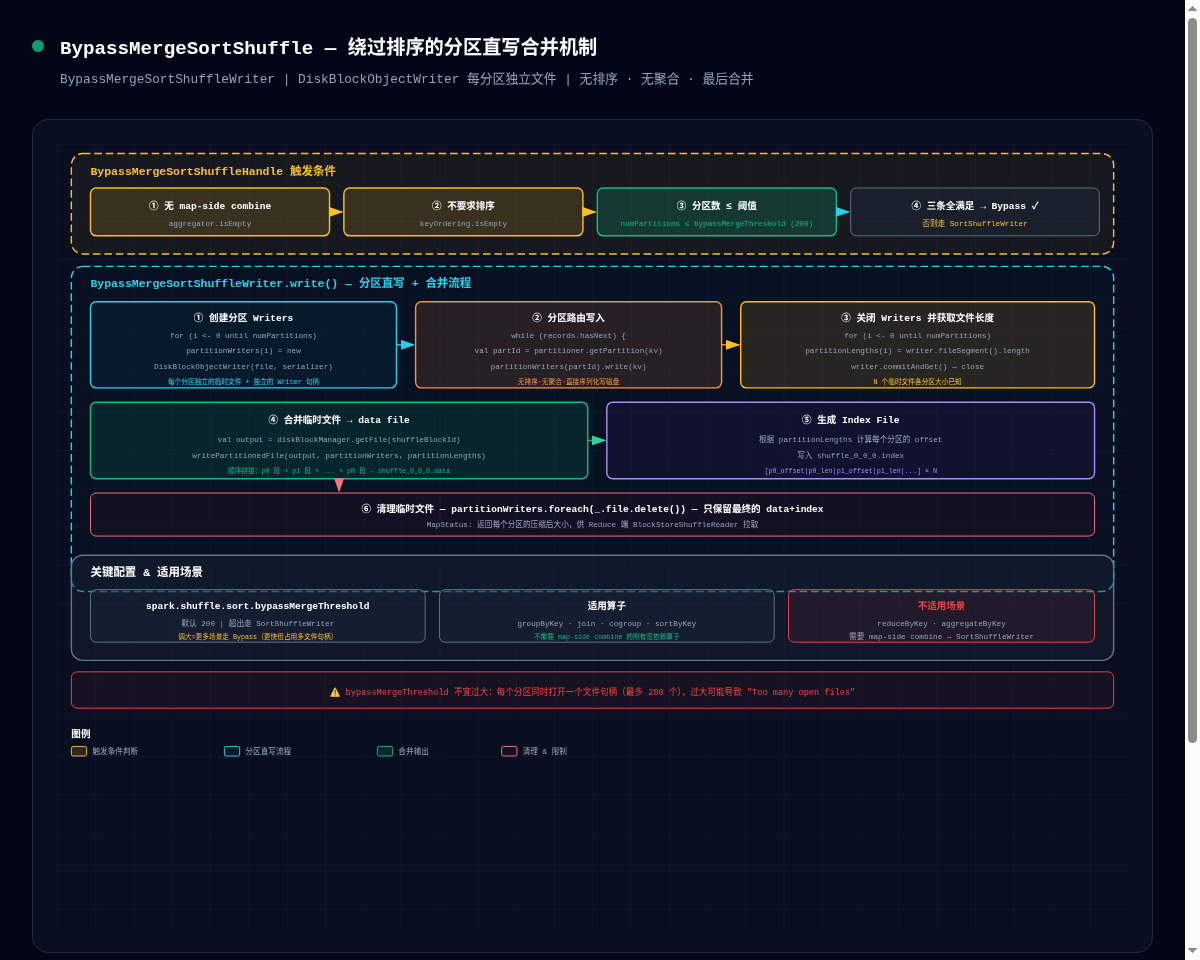
Task: Click the green status dot beside the title
Action: click(x=38, y=46)
